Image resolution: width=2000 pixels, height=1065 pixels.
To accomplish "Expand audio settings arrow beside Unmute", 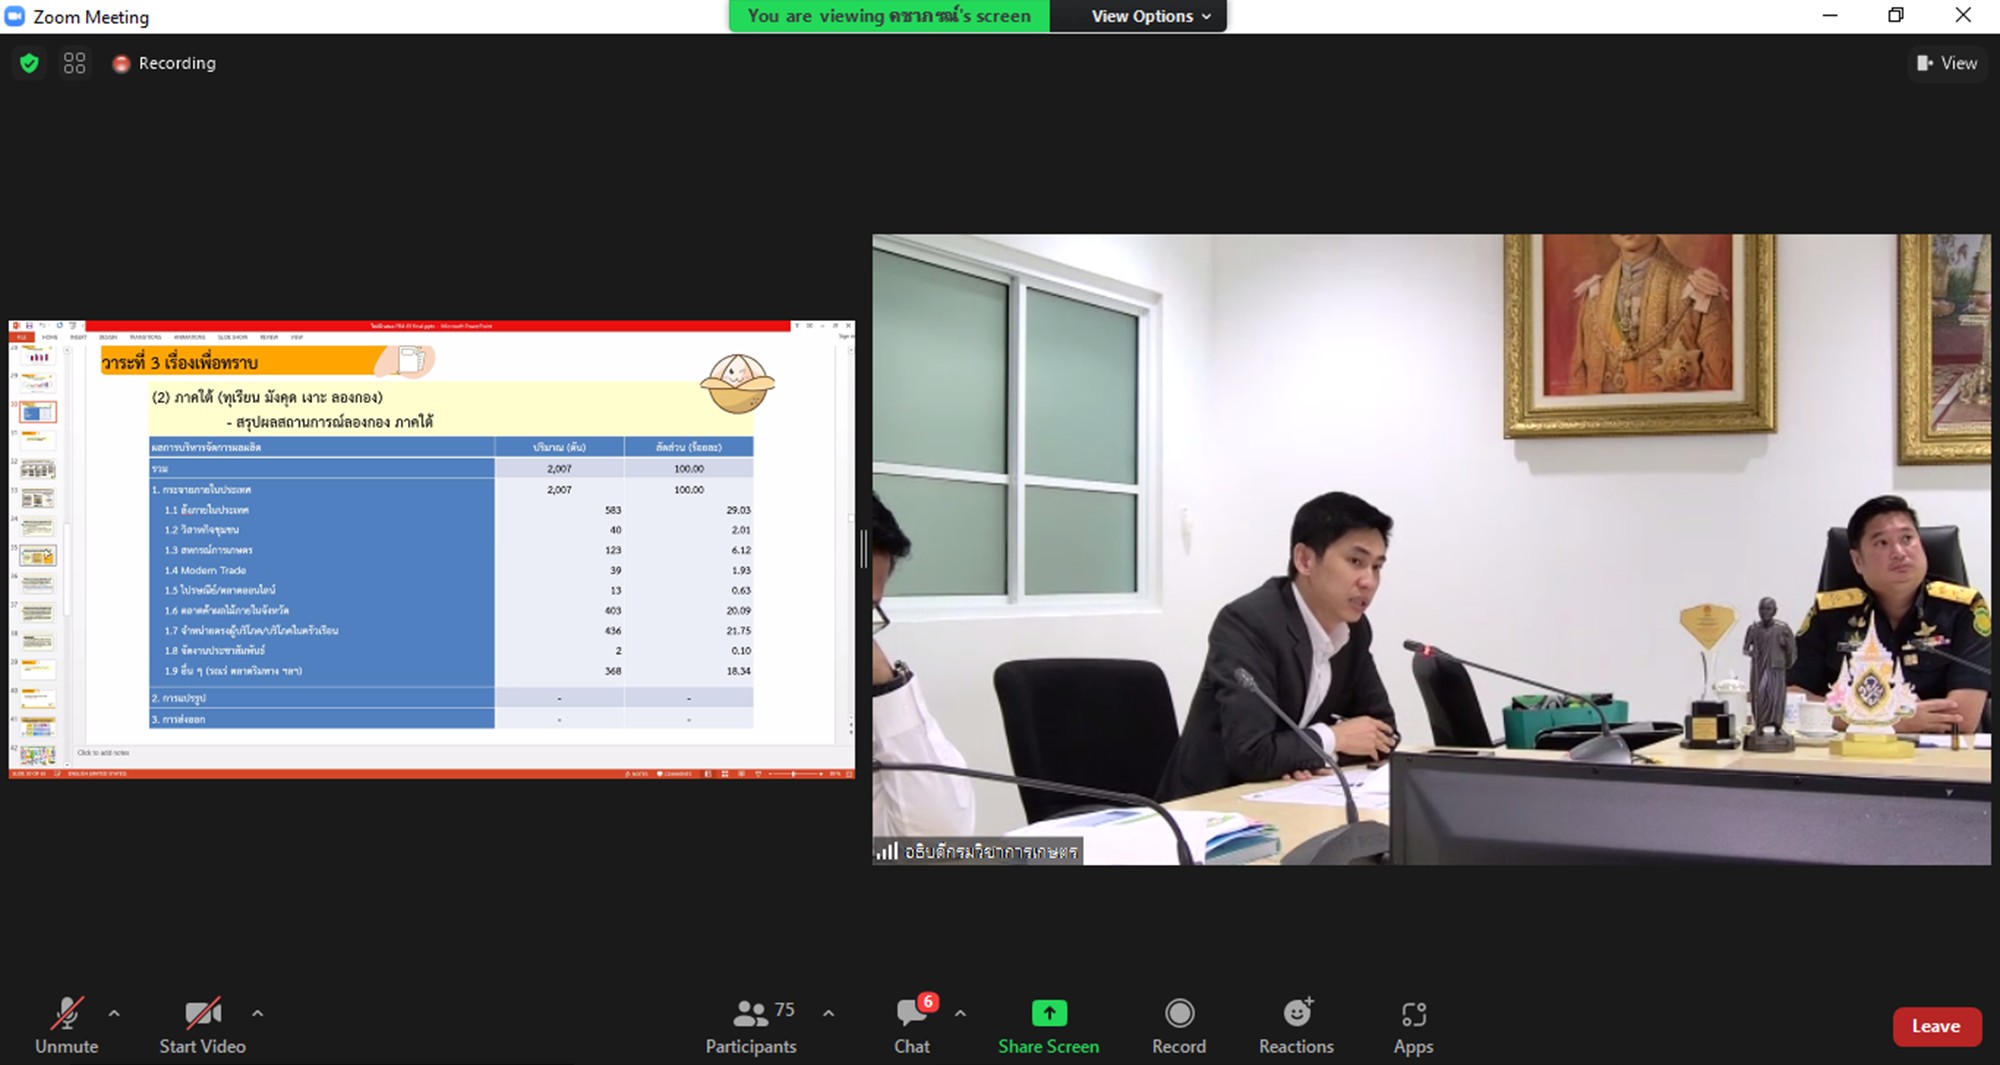I will click(114, 1013).
